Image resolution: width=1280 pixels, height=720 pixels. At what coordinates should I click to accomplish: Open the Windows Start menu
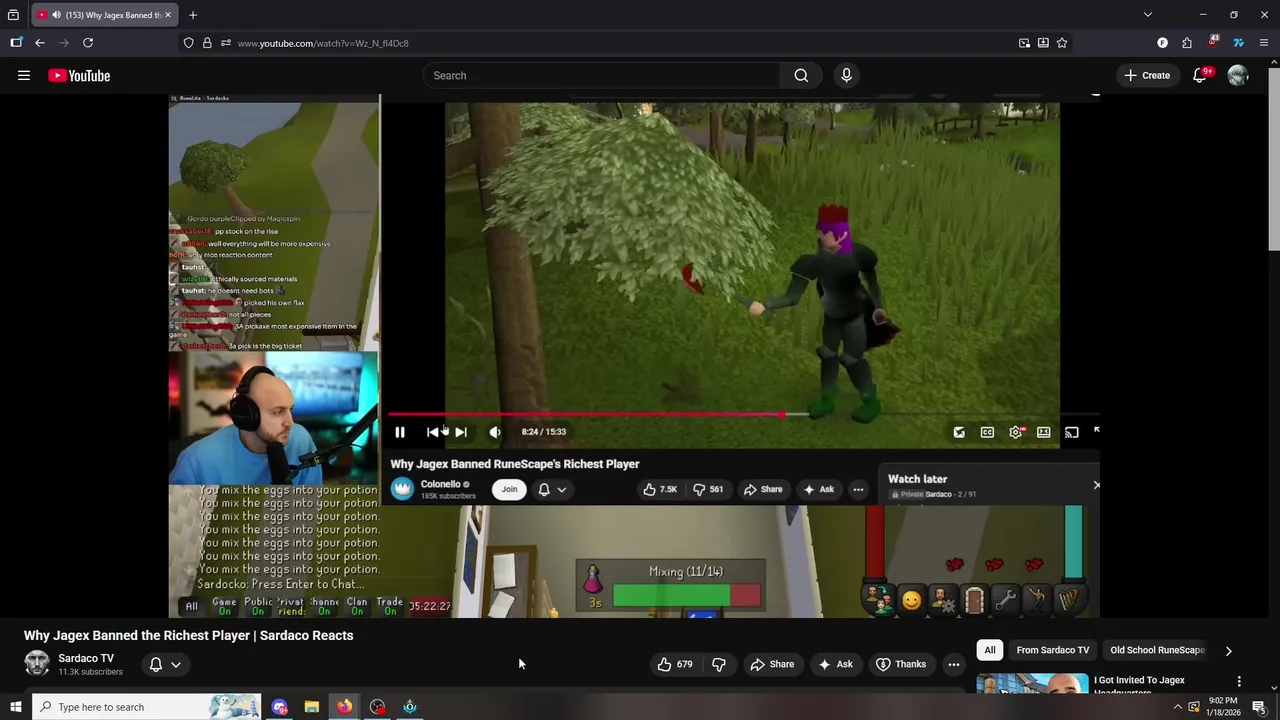[15, 707]
